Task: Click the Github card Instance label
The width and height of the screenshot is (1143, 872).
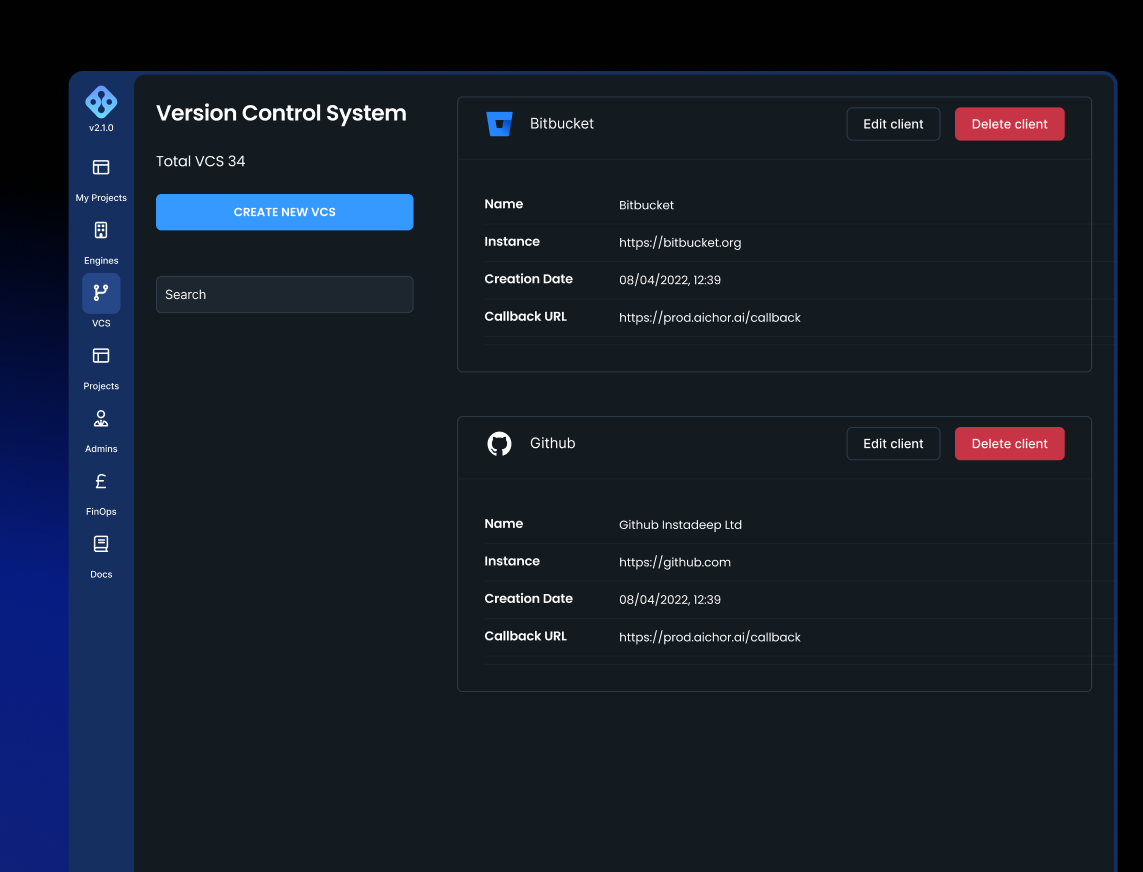Action: pyautogui.click(x=512, y=561)
